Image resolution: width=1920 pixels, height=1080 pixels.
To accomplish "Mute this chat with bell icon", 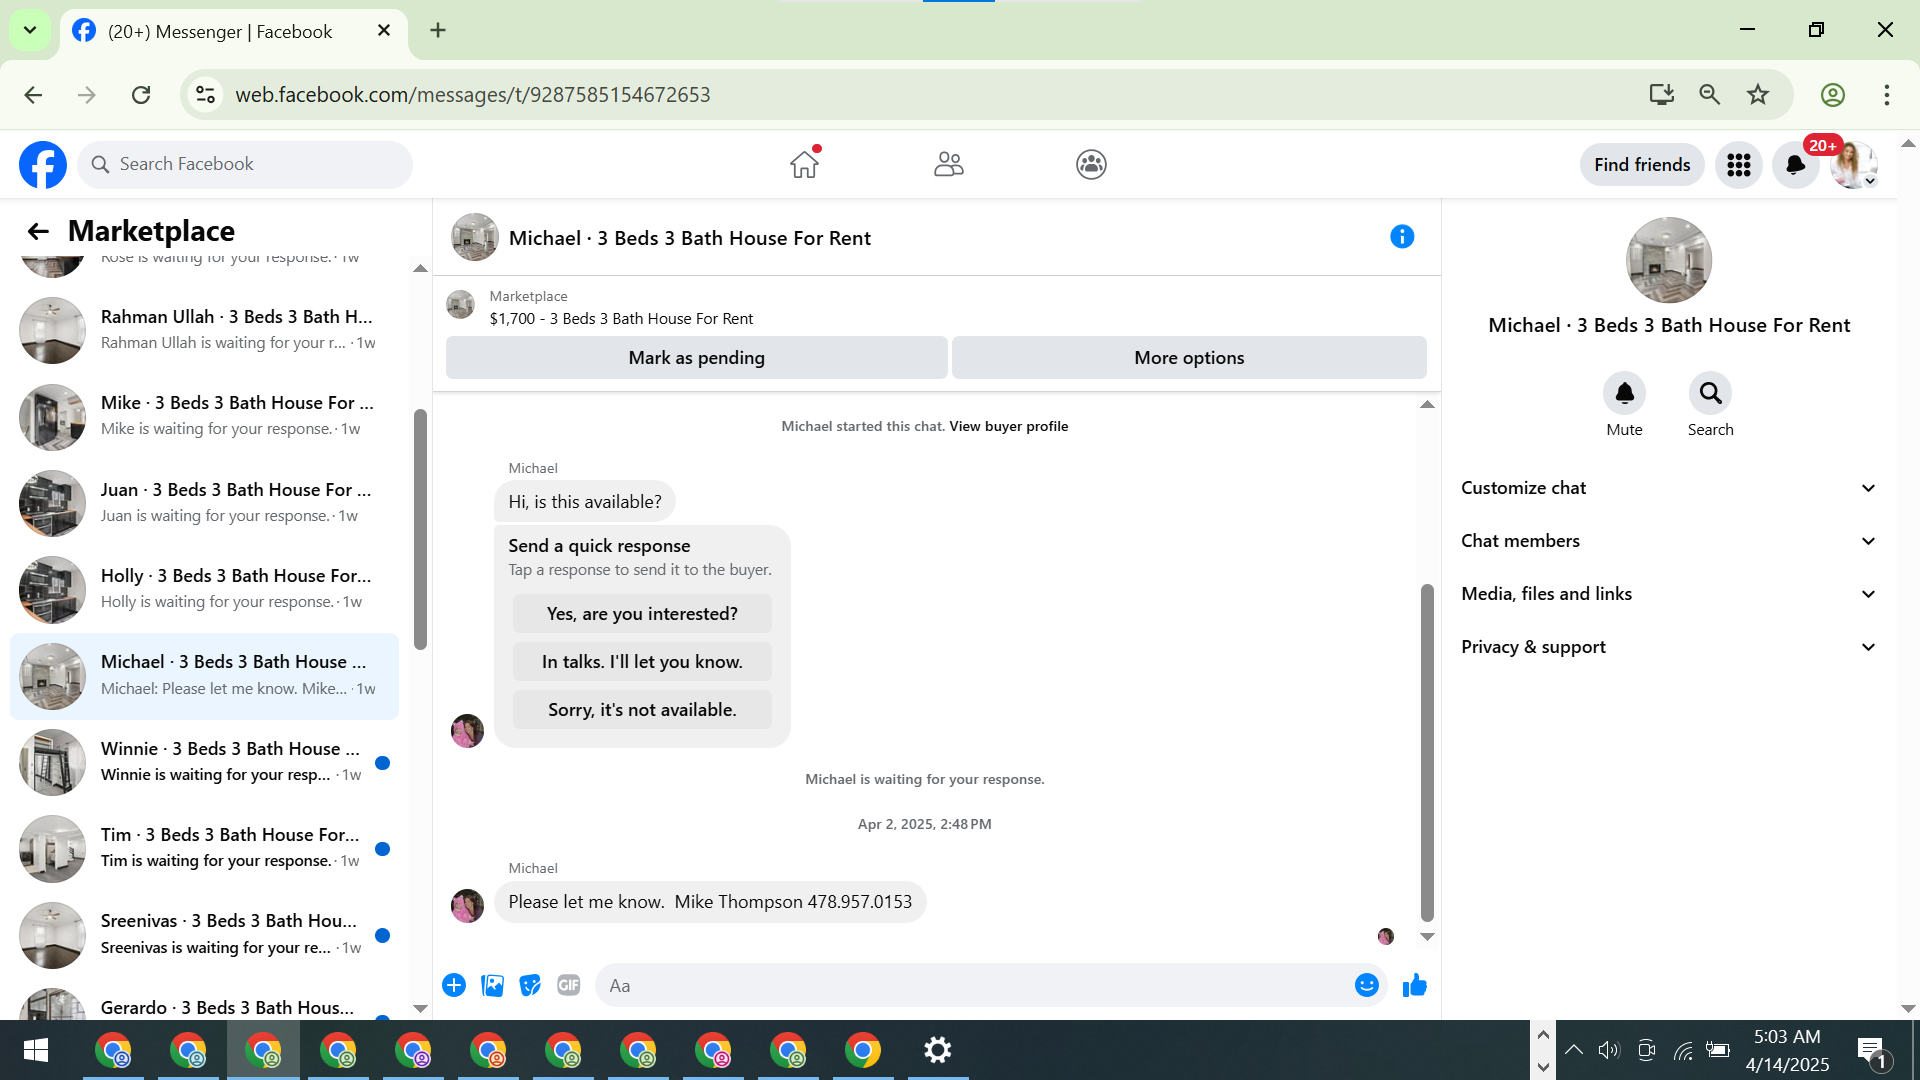I will (x=1624, y=394).
